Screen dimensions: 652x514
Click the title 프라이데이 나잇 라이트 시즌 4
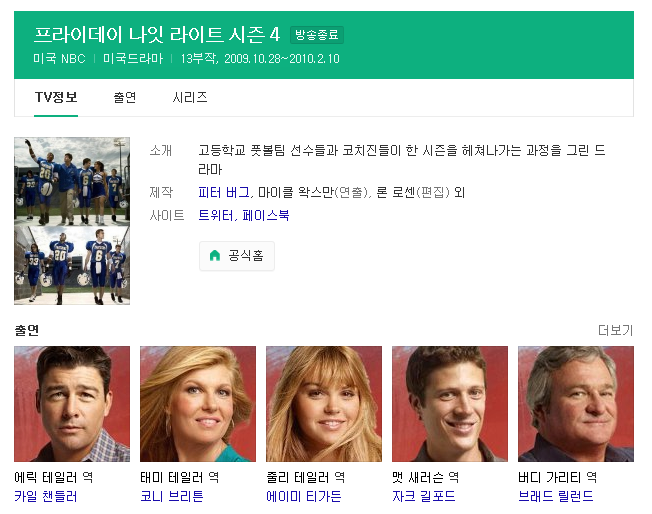[x=157, y=35]
